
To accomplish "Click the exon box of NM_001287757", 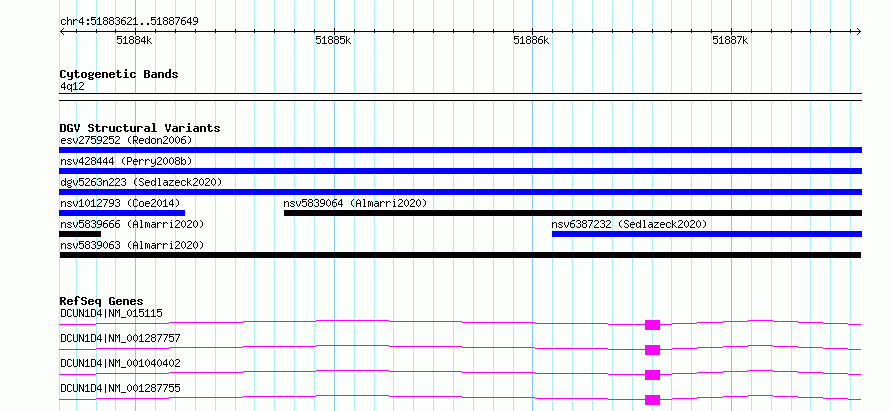I will 652,350.
